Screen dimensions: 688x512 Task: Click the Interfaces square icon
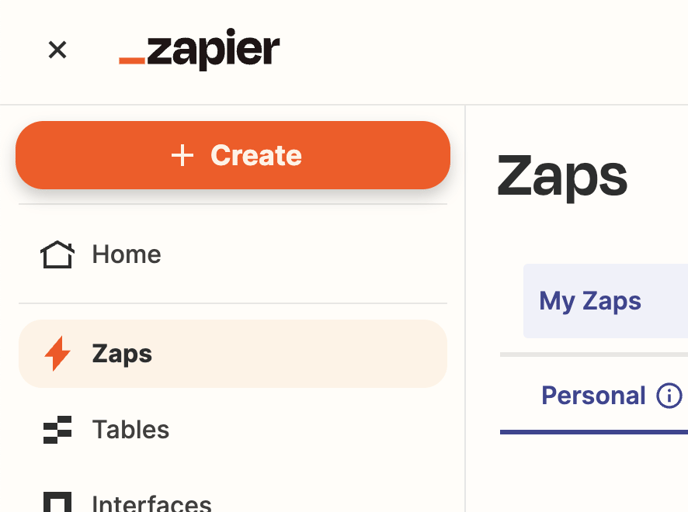click(57, 502)
